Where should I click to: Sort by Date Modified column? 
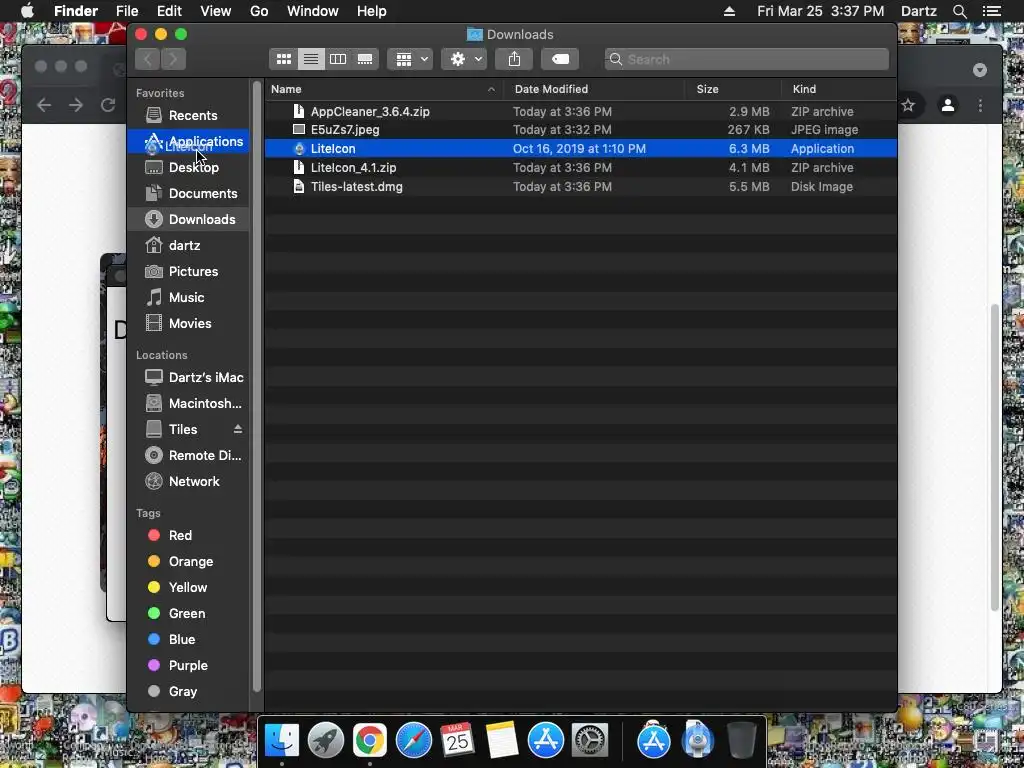point(594,89)
